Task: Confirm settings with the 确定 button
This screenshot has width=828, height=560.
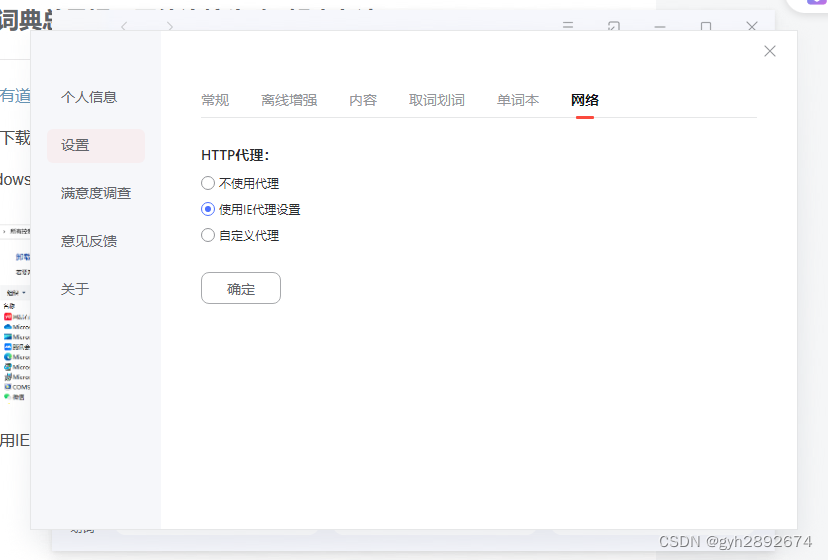Action: pyautogui.click(x=241, y=288)
